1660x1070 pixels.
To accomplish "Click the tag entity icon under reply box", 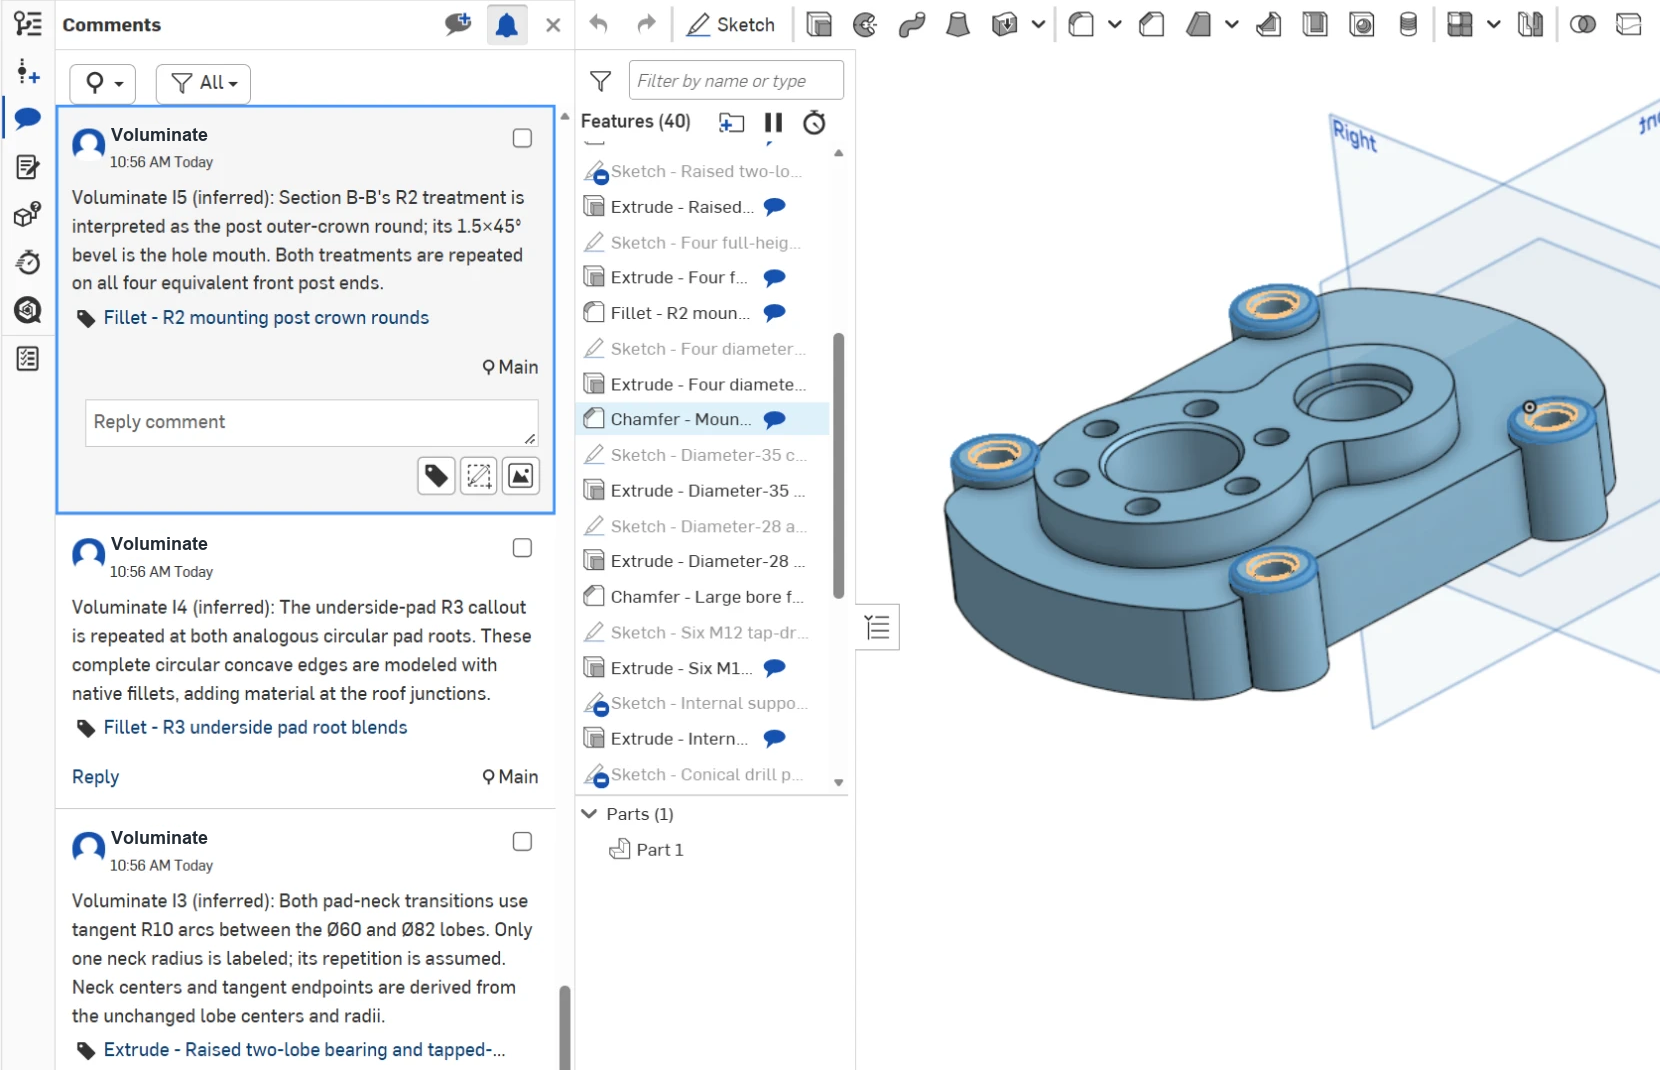I will point(437,476).
